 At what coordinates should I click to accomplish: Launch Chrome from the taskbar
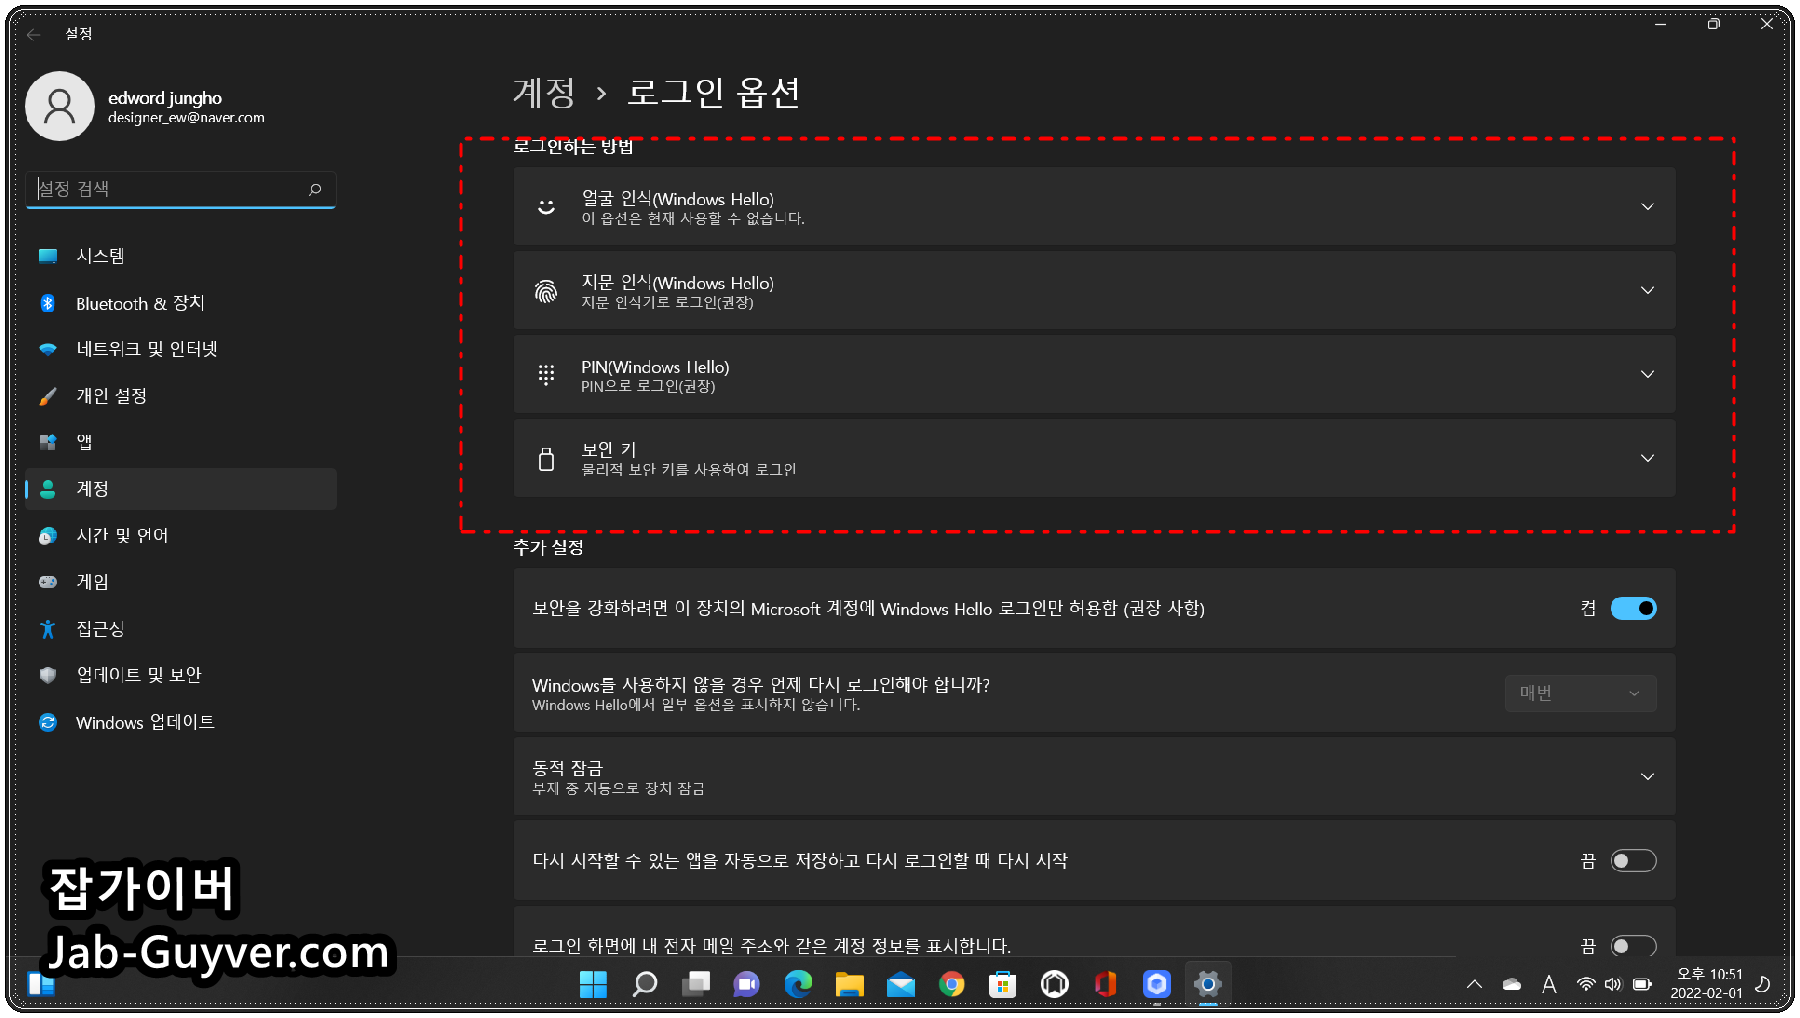coord(951,985)
